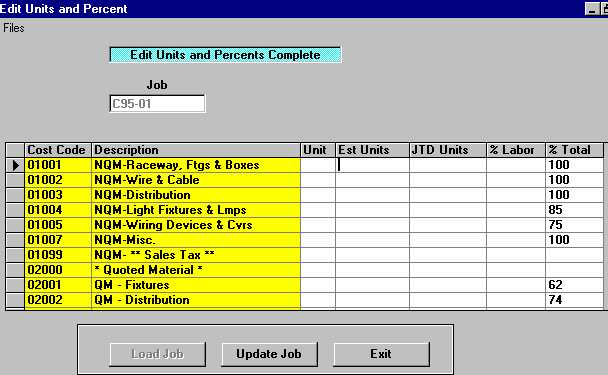Click description NQM-Wire & Cable
This screenshot has width=608, height=375.
[x=196, y=180]
